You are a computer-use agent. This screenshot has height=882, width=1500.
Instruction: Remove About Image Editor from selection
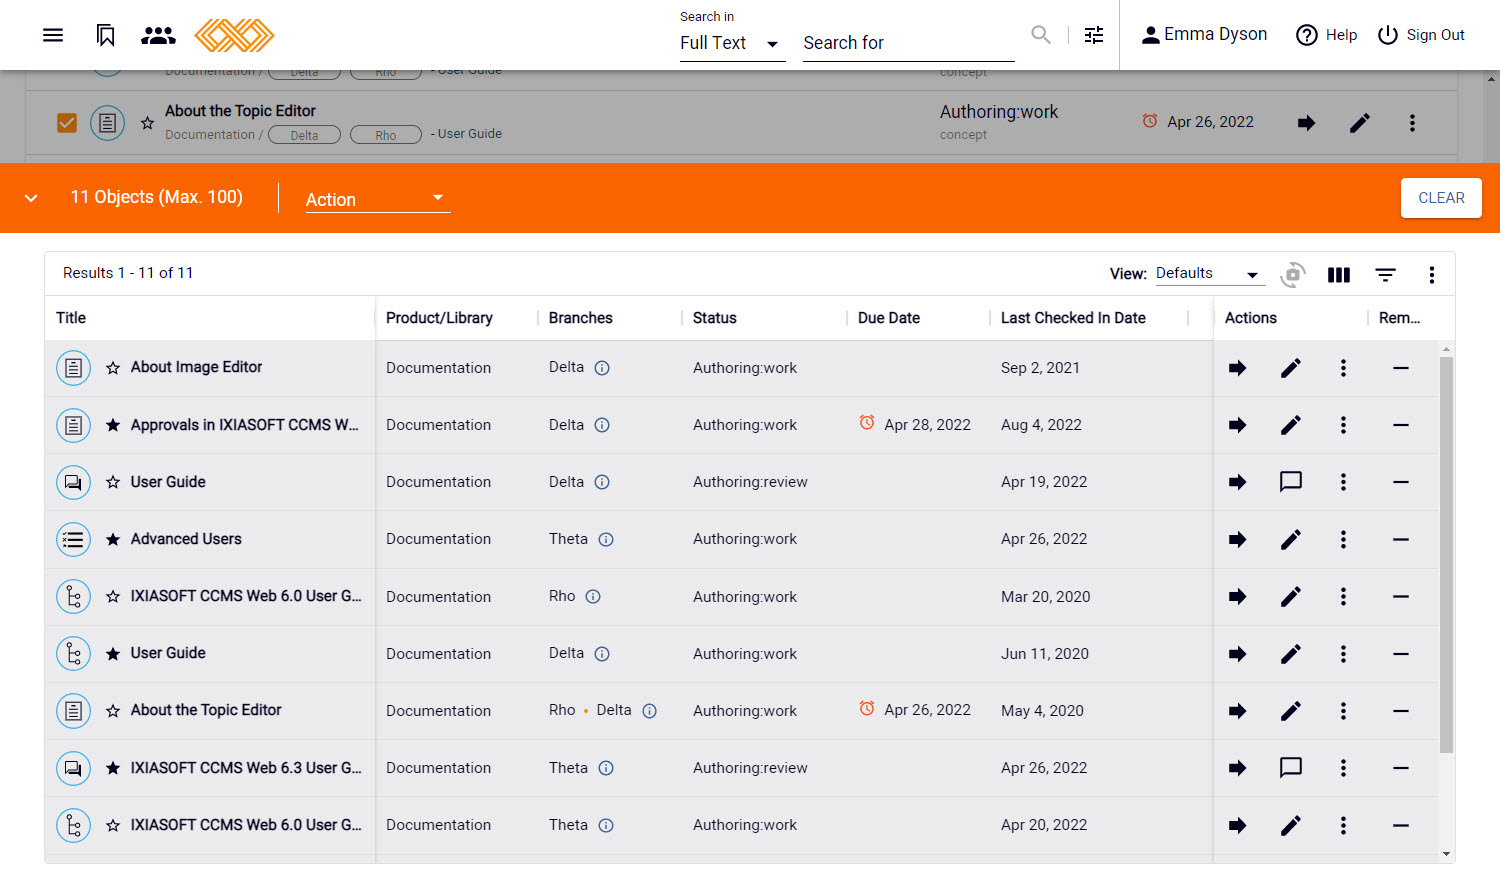(x=1401, y=368)
